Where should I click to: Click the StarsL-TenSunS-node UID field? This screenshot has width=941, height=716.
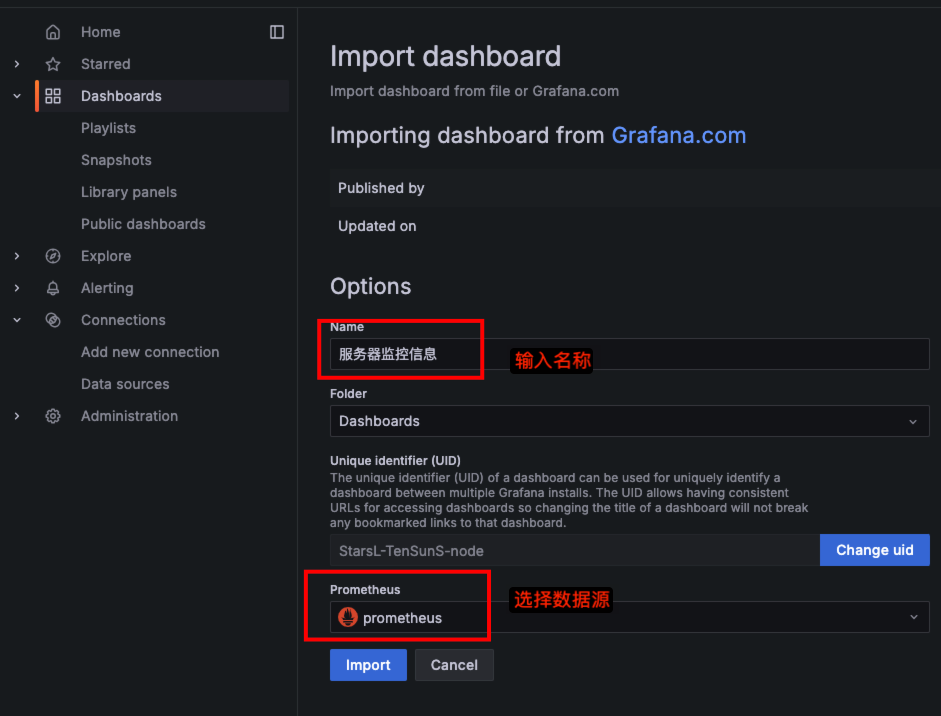(575, 550)
